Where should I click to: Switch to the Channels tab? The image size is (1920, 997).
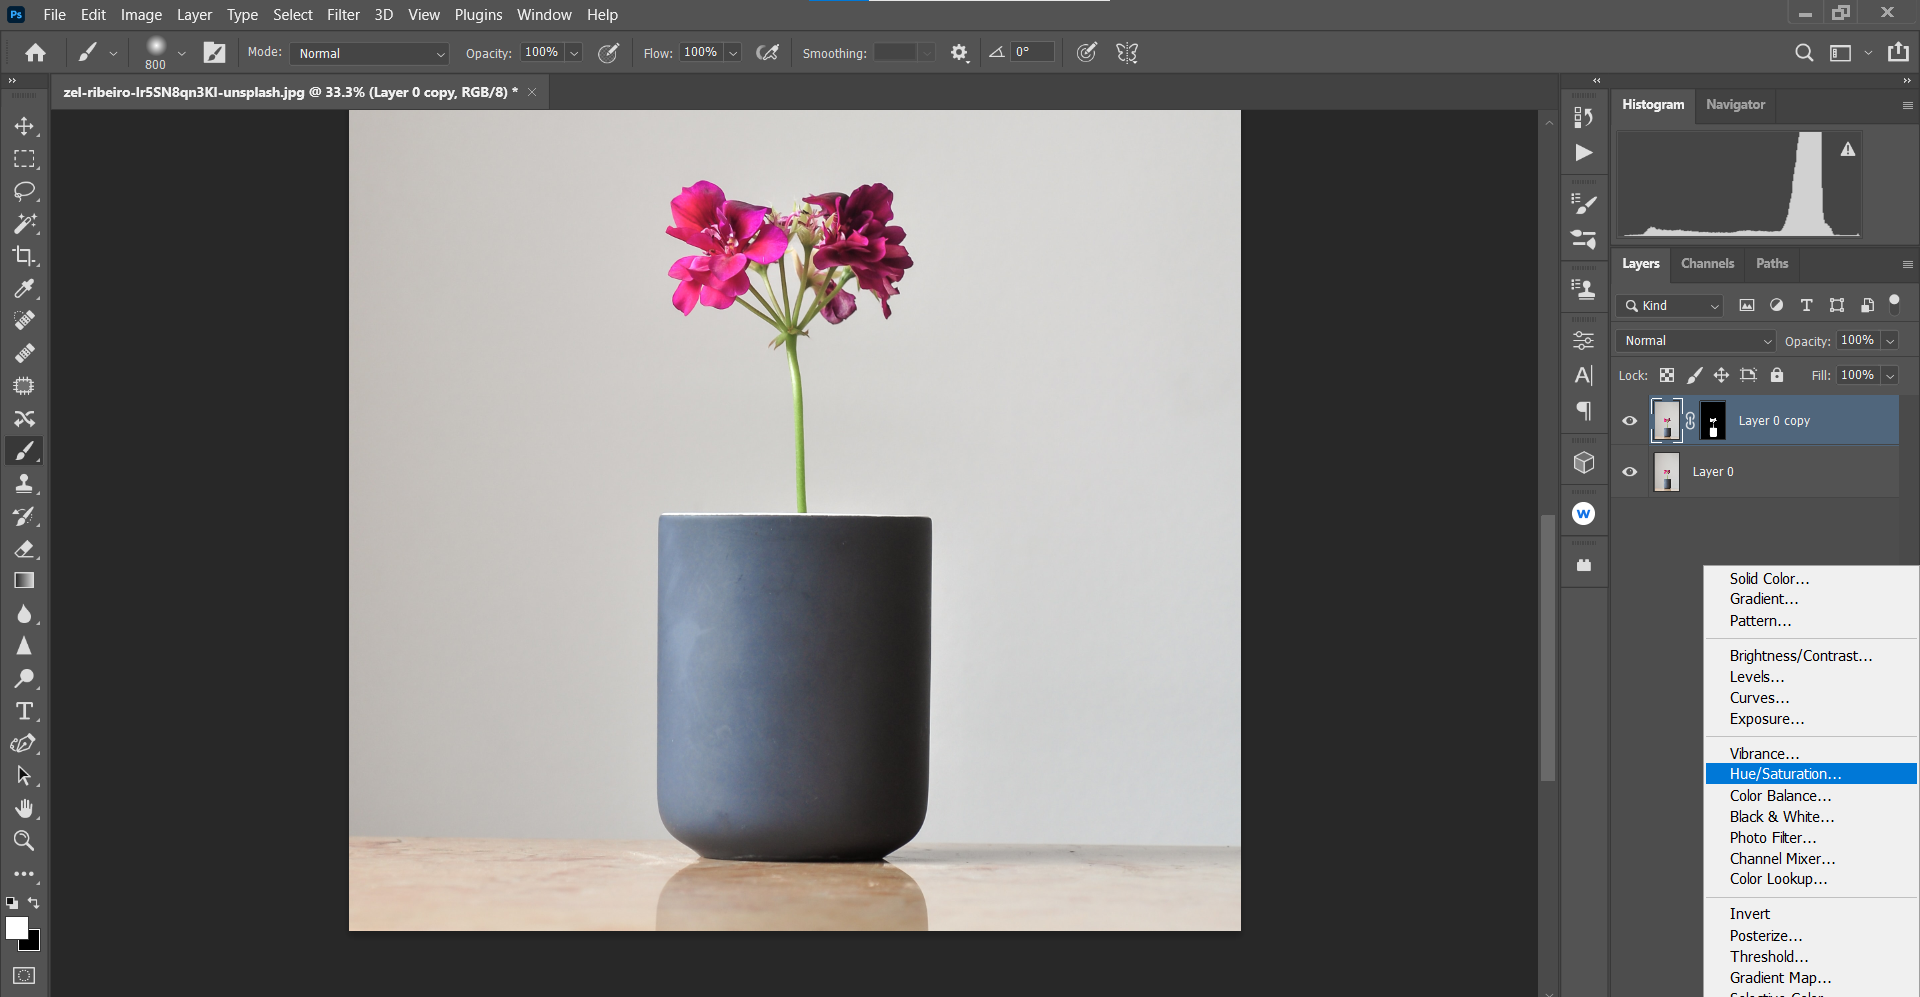point(1707,264)
